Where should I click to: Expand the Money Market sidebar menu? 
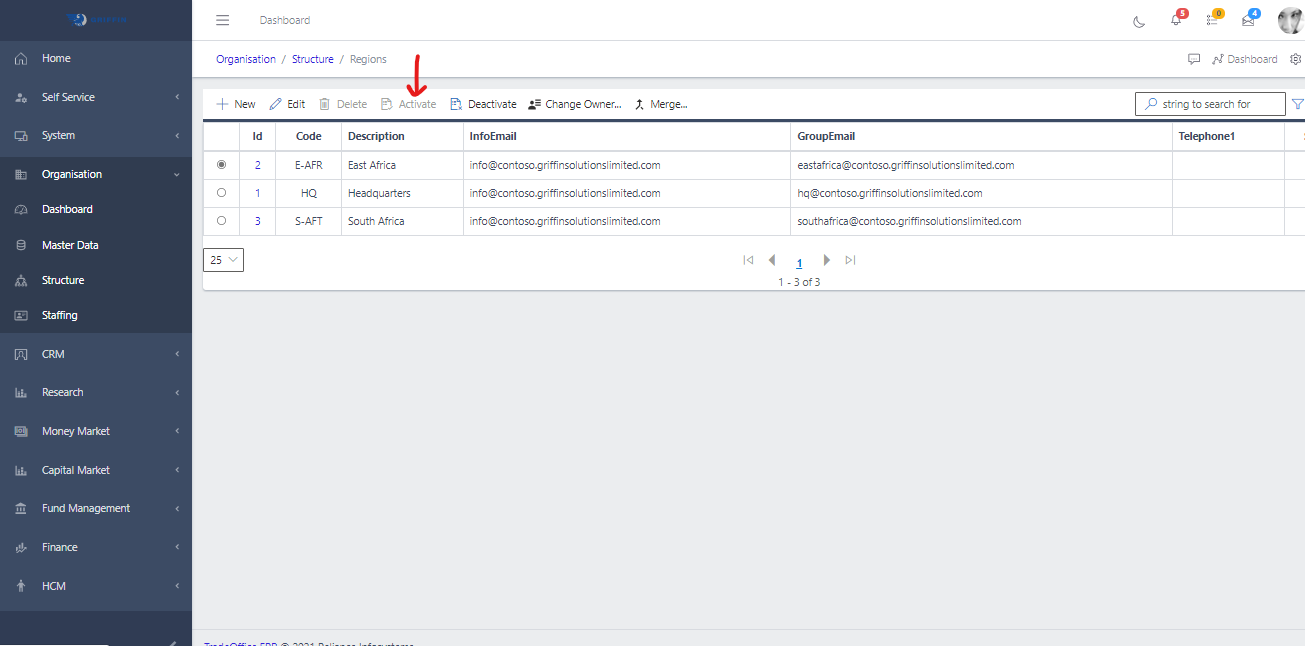point(96,431)
